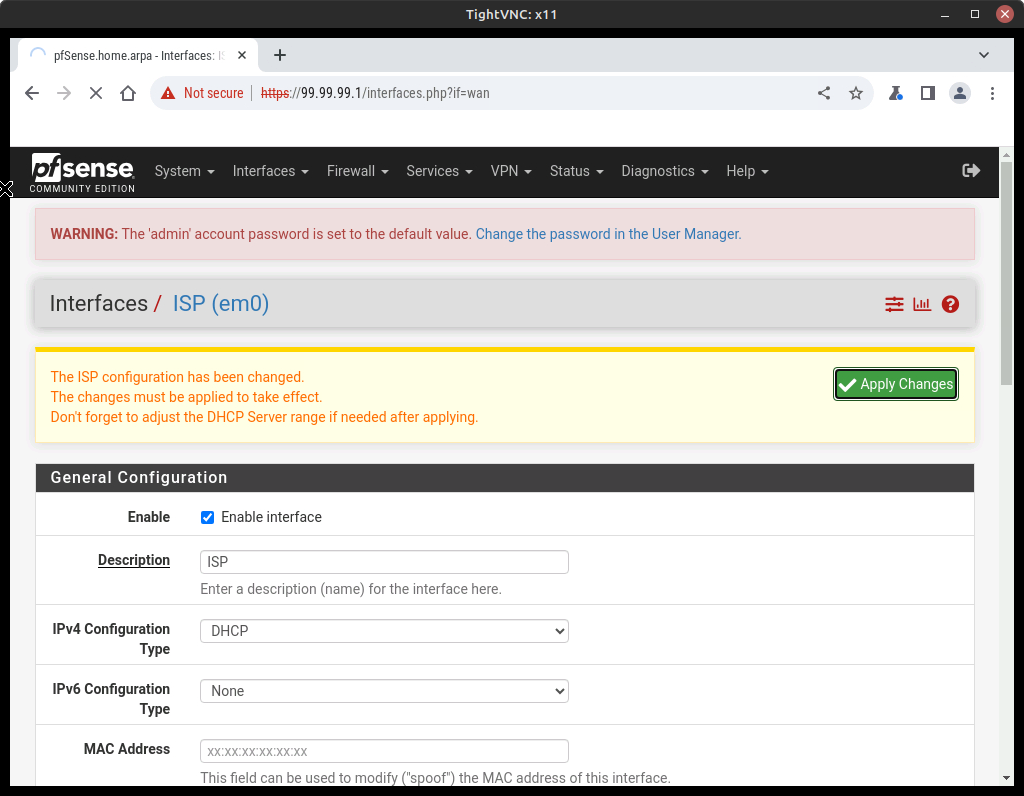Image resolution: width=1024 pixels, height=796 pixels.
Task: Open the Interfaces menu
Action: [x=270, y=171]
